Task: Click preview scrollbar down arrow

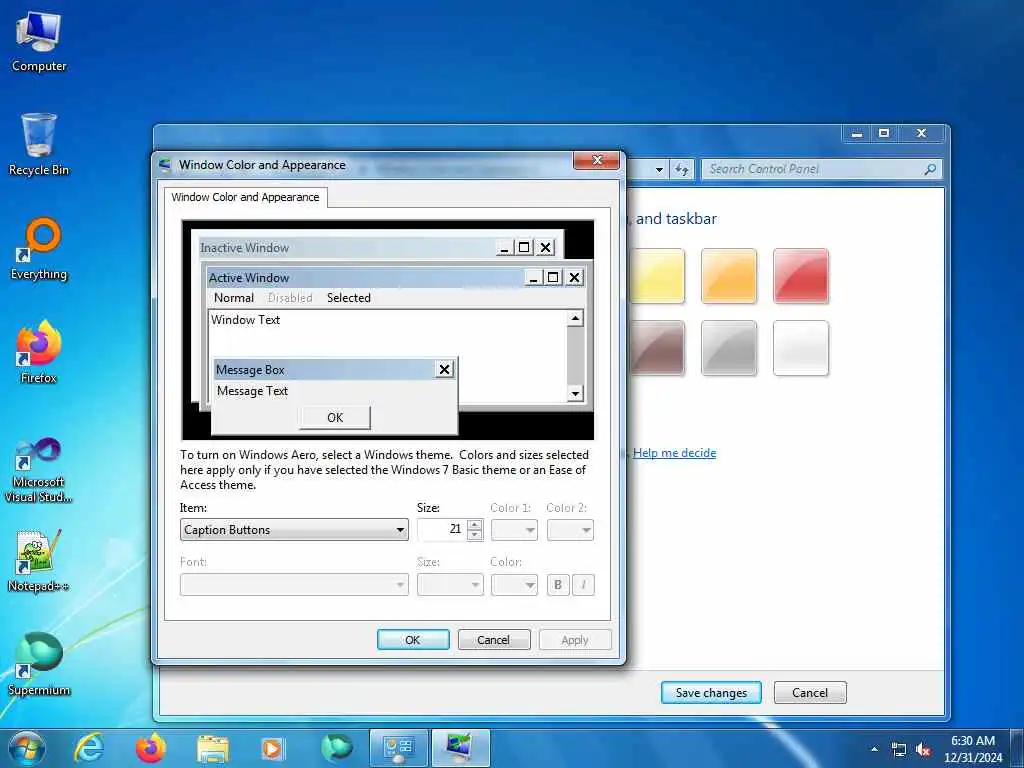Action: (575, 393)
